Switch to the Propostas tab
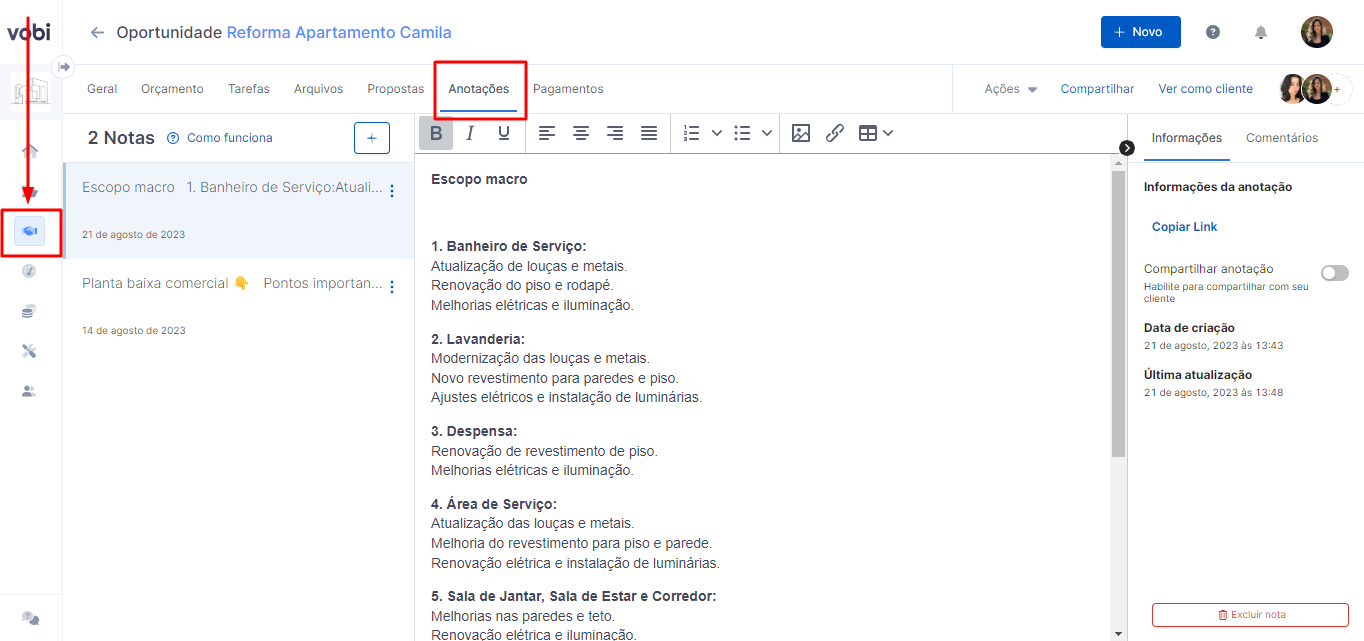Image resolution: width=1364 pixels, height=641 pixels. click(395, 89)
